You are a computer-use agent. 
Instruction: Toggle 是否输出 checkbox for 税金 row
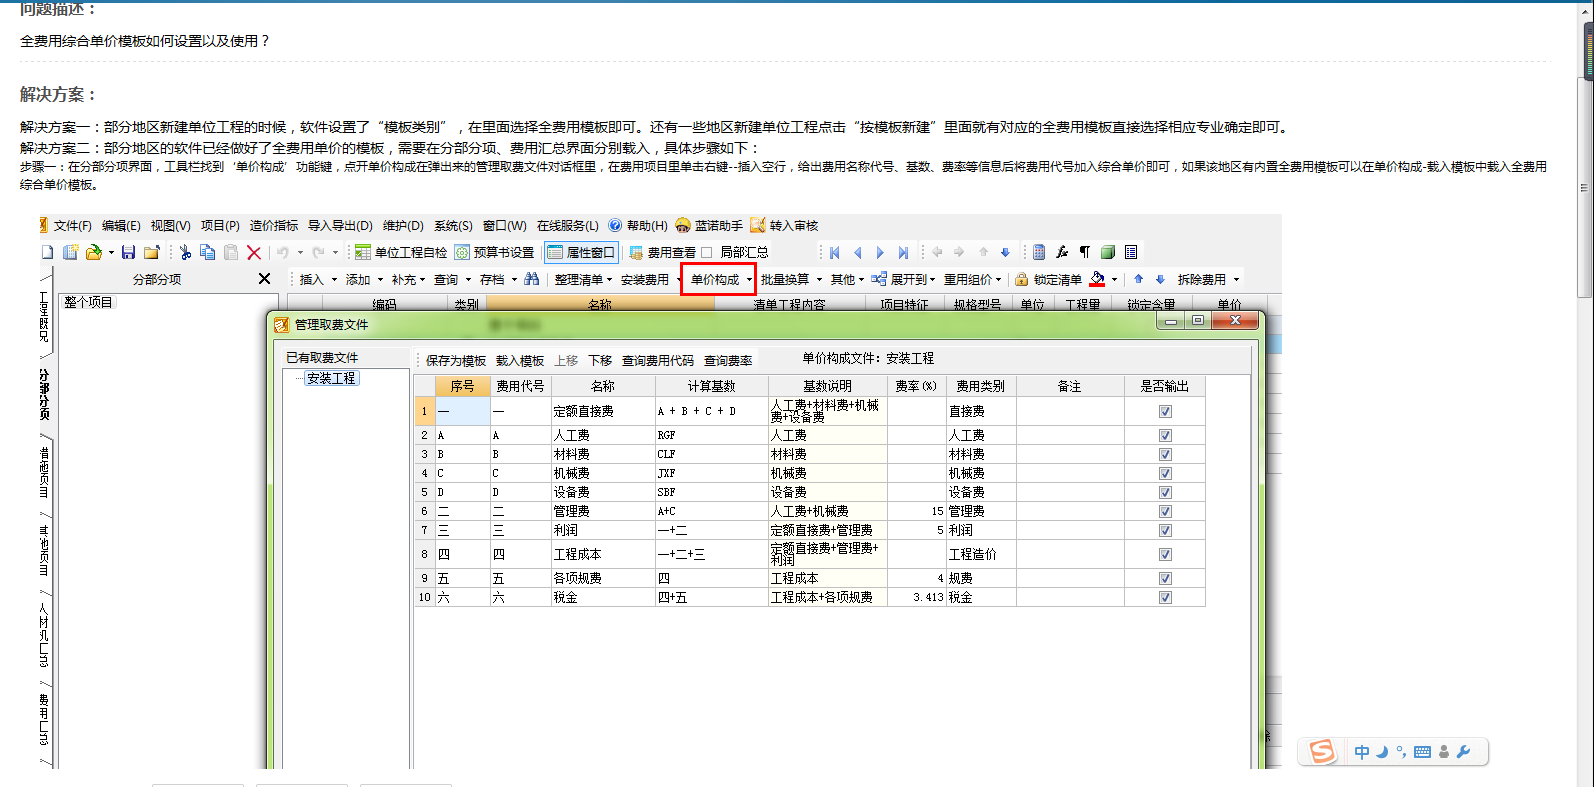1165,597
